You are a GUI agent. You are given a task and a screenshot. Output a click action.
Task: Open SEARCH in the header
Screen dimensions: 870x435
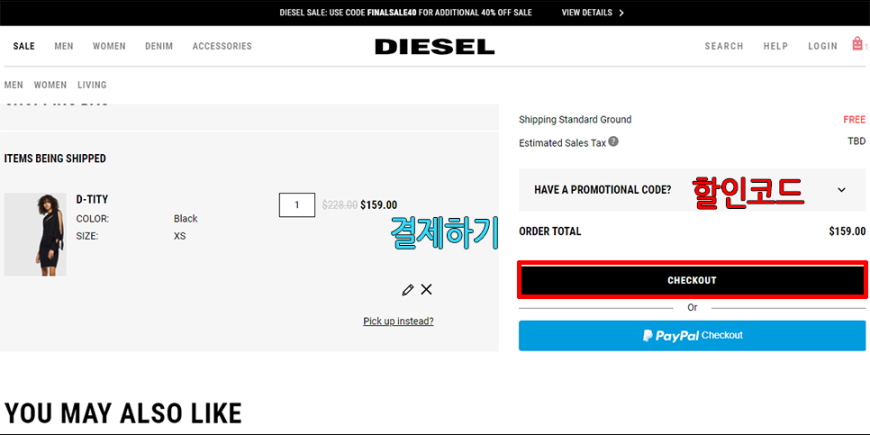[724, 46]
